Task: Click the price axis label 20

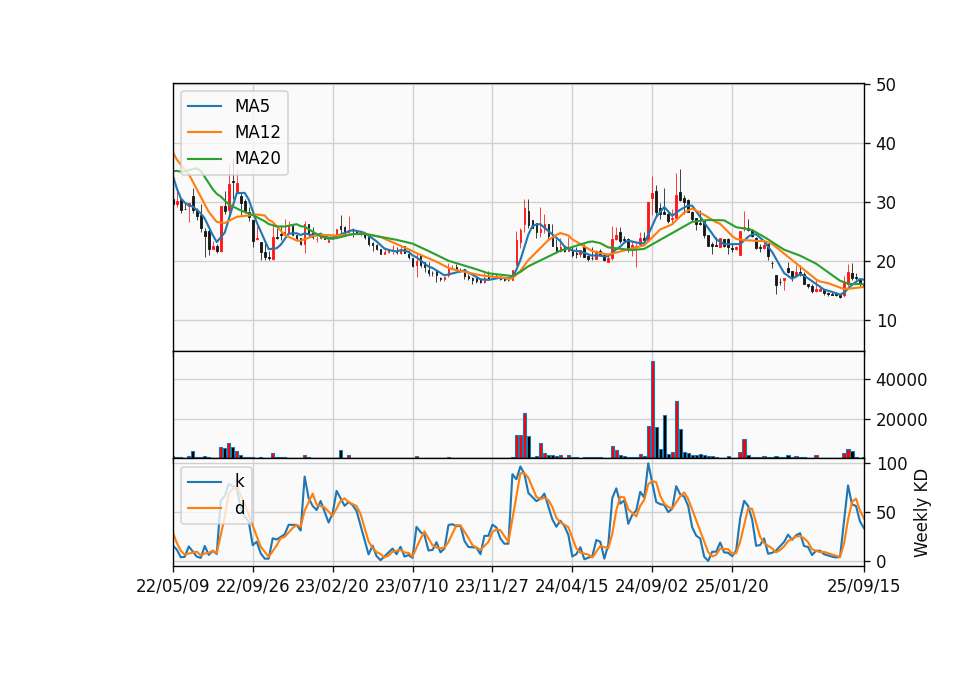Action: click(886, 262)
